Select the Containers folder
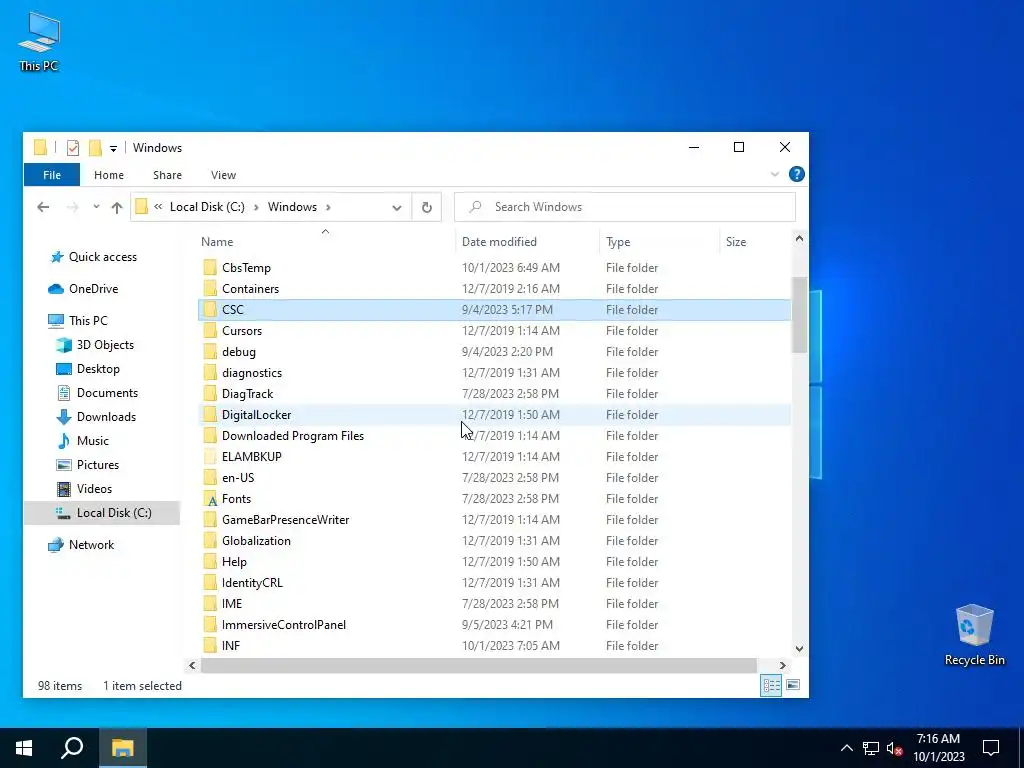This screenshot has height=768, width=1024. [x=494, y=289]
